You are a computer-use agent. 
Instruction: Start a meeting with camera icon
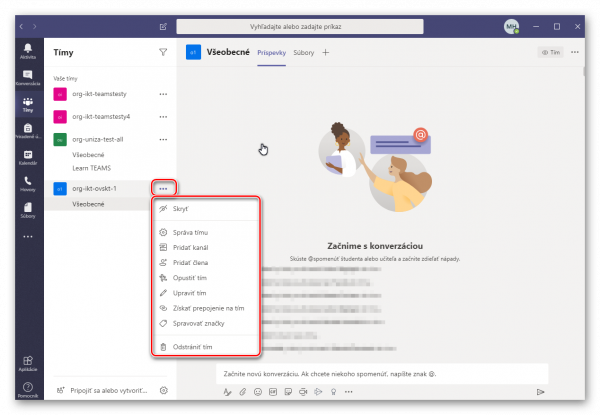click(x=303, y=392)
